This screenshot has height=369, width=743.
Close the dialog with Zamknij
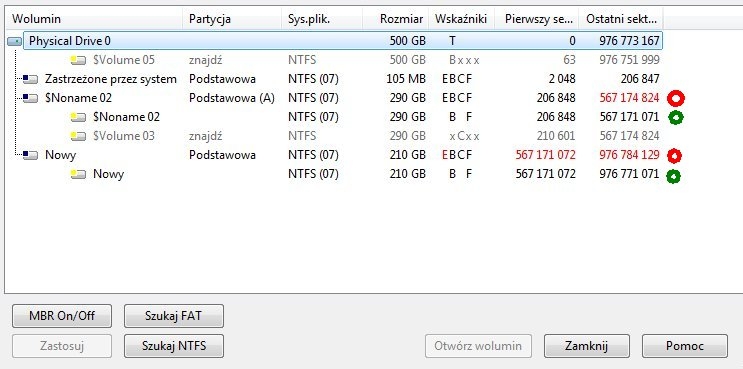(x=587, y=346)
